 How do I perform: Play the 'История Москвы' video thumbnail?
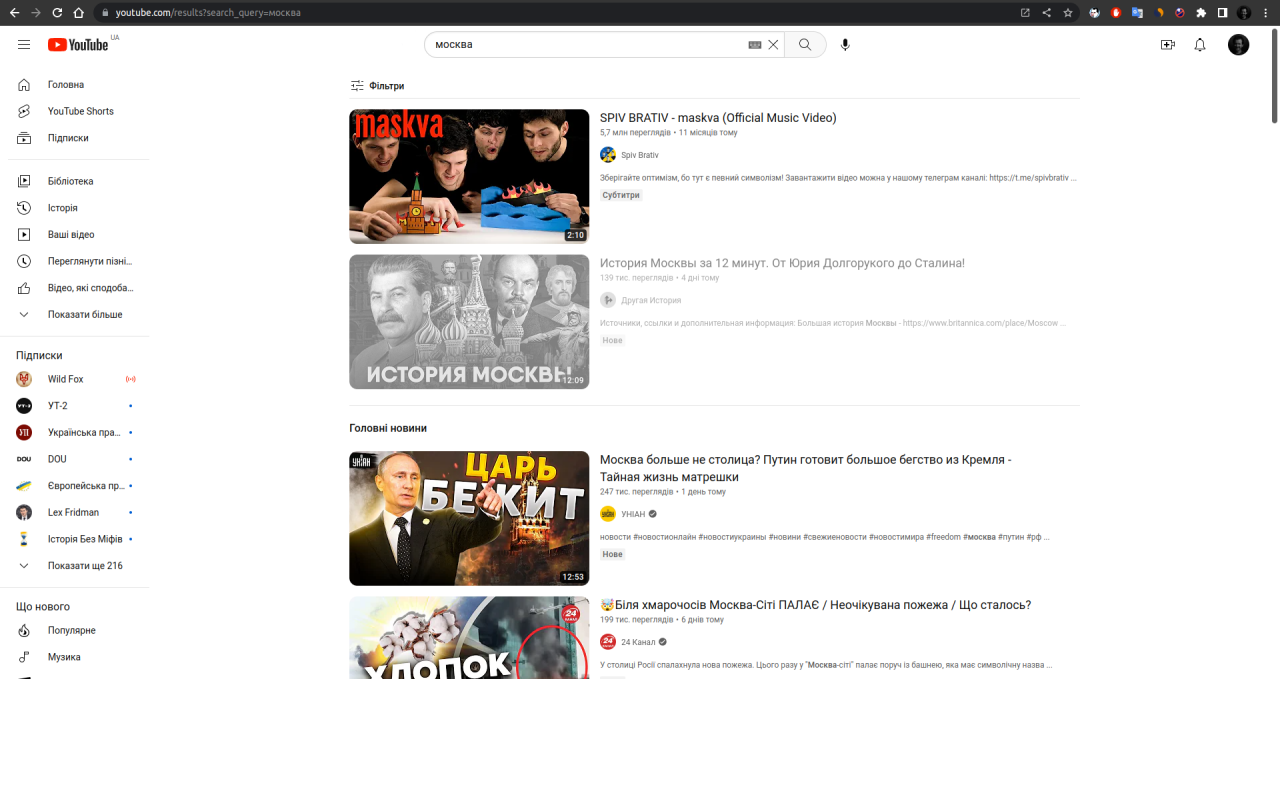tap(469, 322)
